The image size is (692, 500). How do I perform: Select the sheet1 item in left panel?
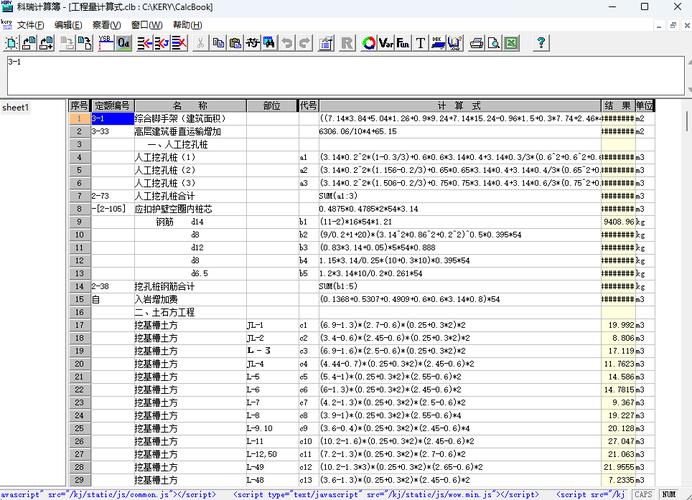[x=16, y=107]
